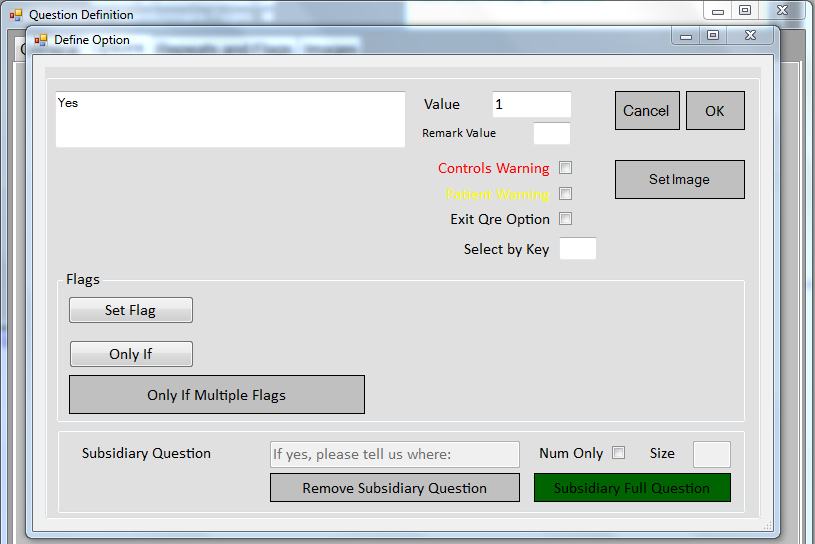Toggle the Patient Warning checkbox

point(565,194)
